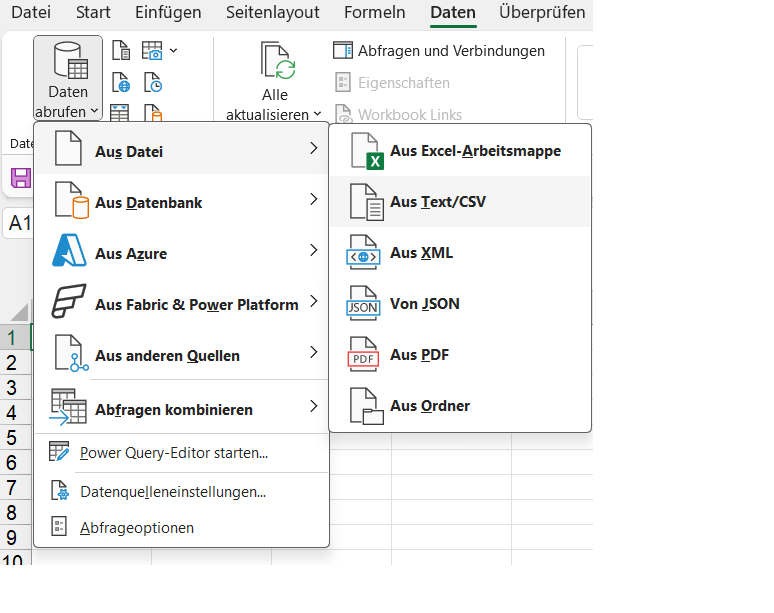
Task: Select row header 2
Action: point(15,363)
